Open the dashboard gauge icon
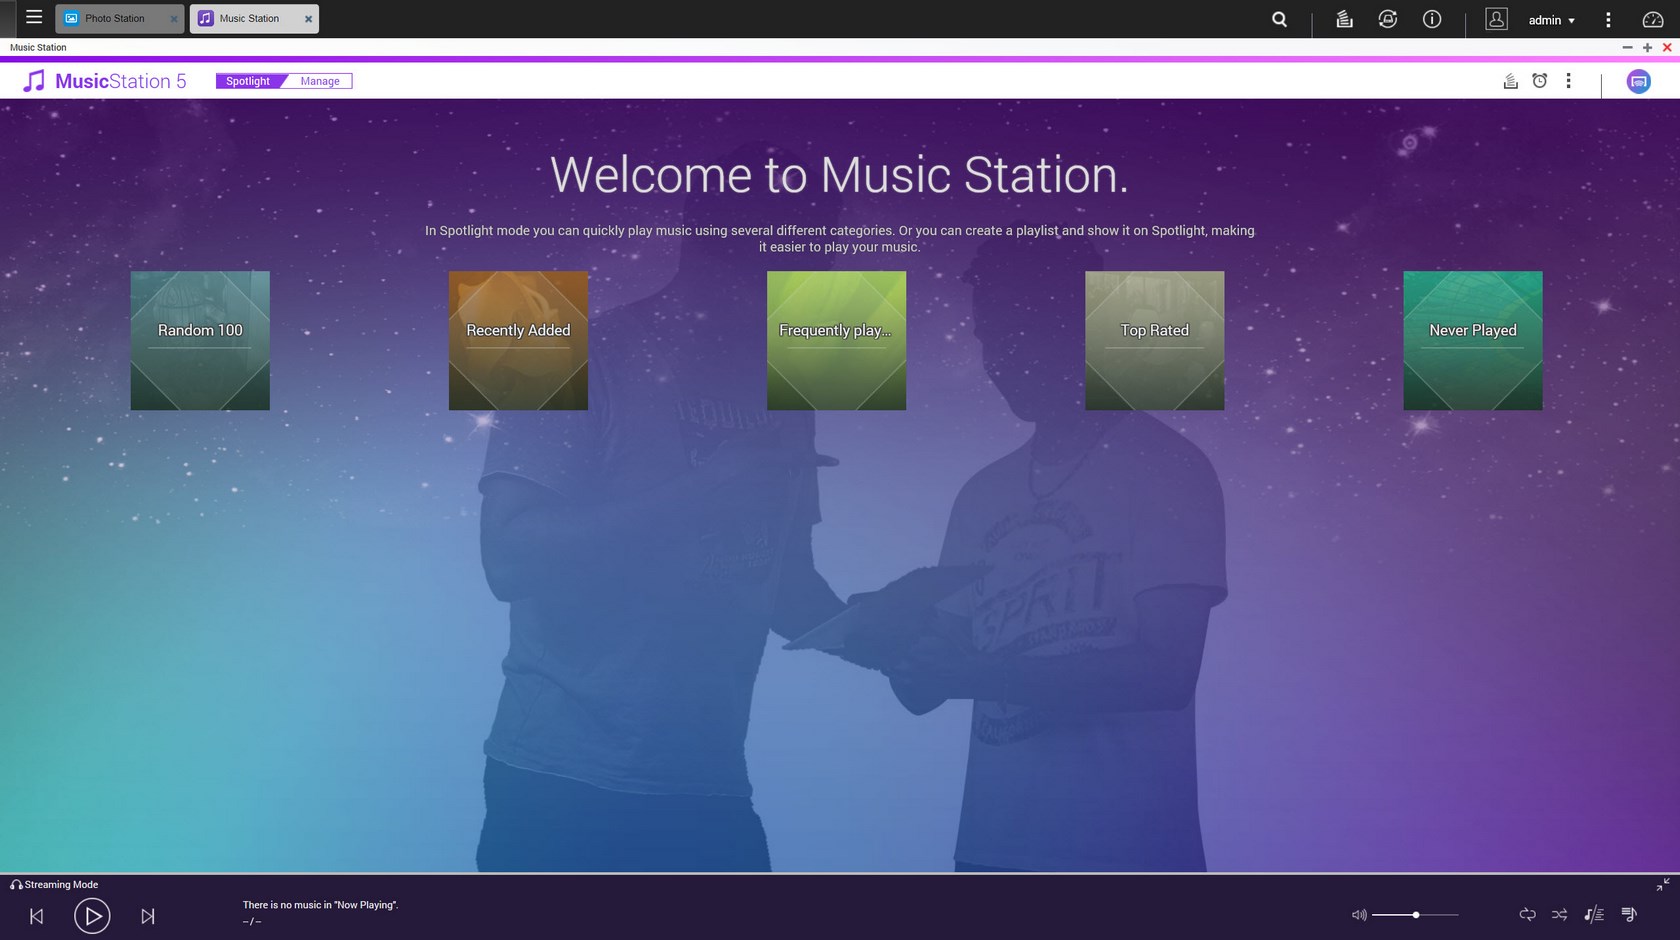The image size is (1680, 940). click(x=1653, y=19)
